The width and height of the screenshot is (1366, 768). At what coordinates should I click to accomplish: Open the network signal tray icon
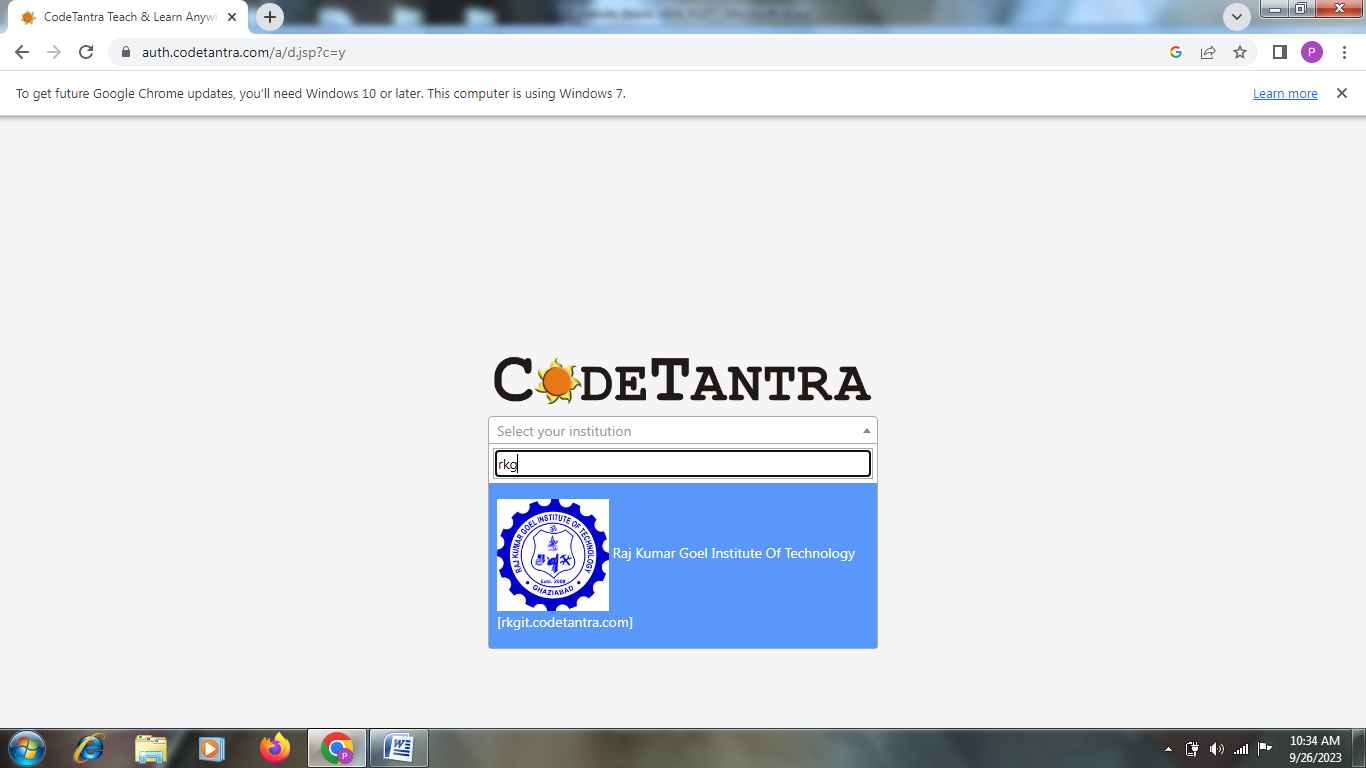click(x=1241, y=748)
